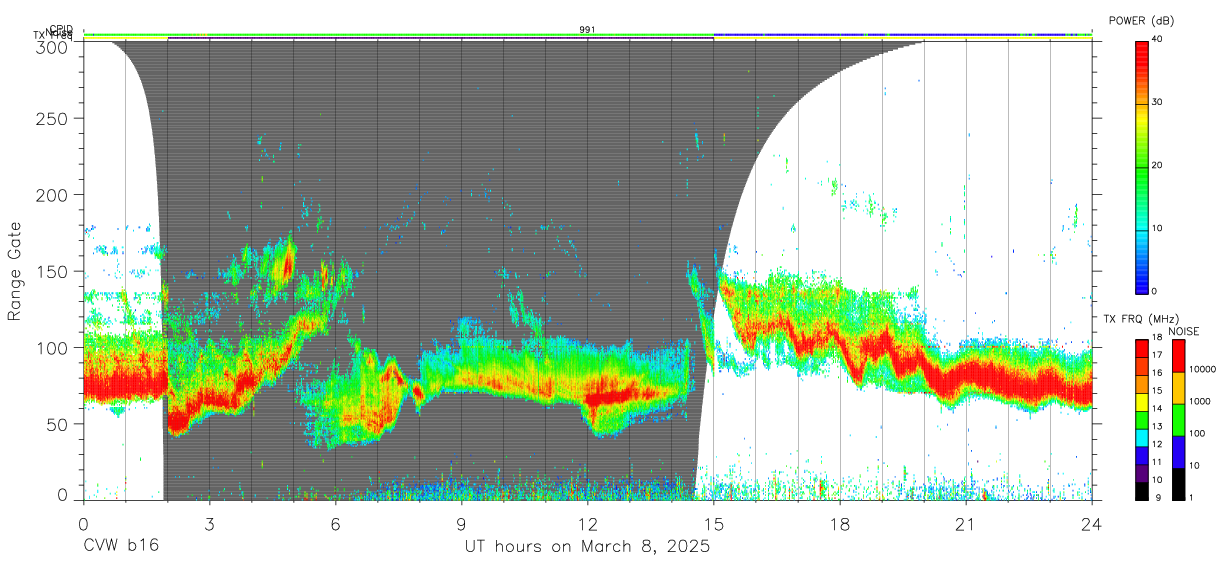Click the blue strip after hour 15 on the CPID bar
This screenshot has width=1228, height=567.
[x=902, y=34]
